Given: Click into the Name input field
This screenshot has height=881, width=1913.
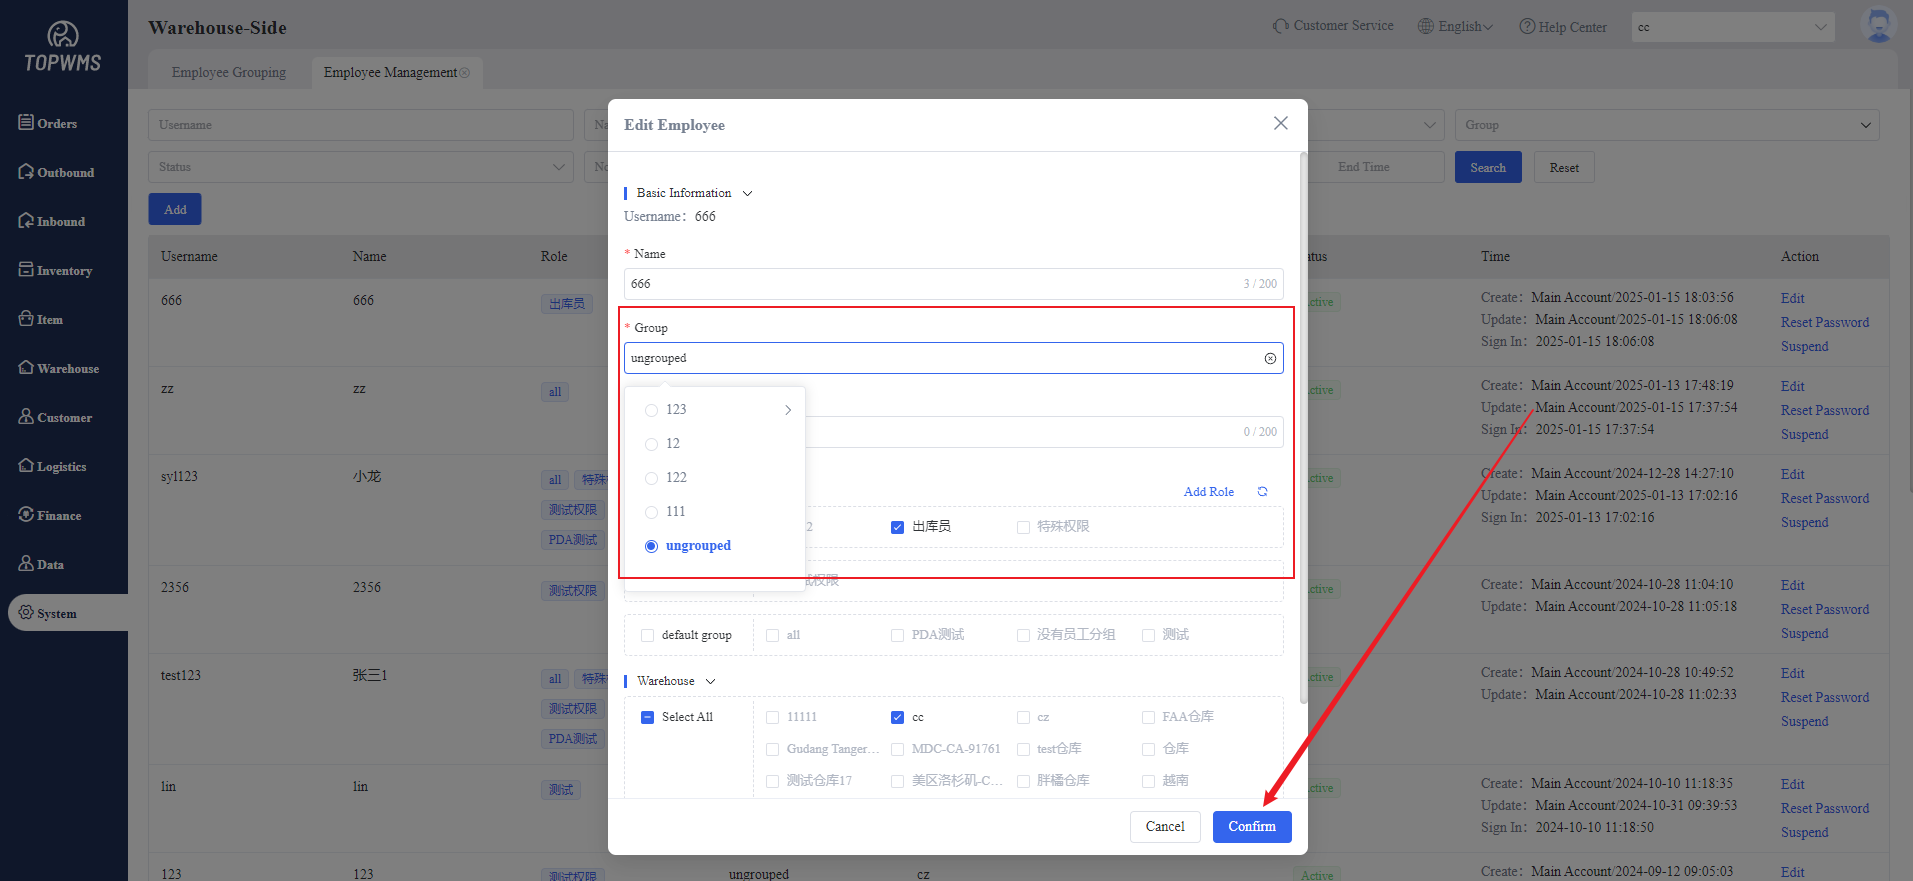Looking at the screenshot, I should click(x=930, y=284).
